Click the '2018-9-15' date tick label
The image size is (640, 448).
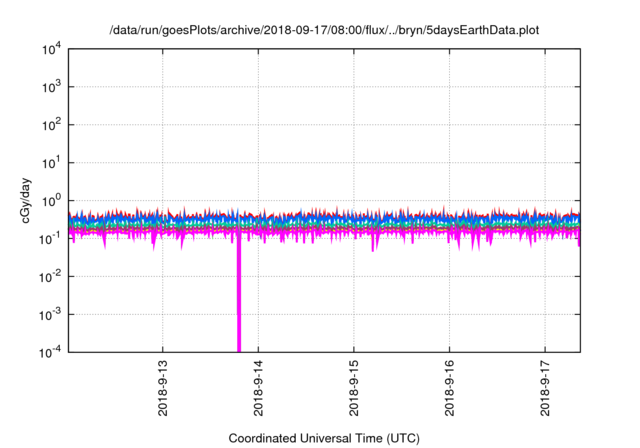(354, 388)
